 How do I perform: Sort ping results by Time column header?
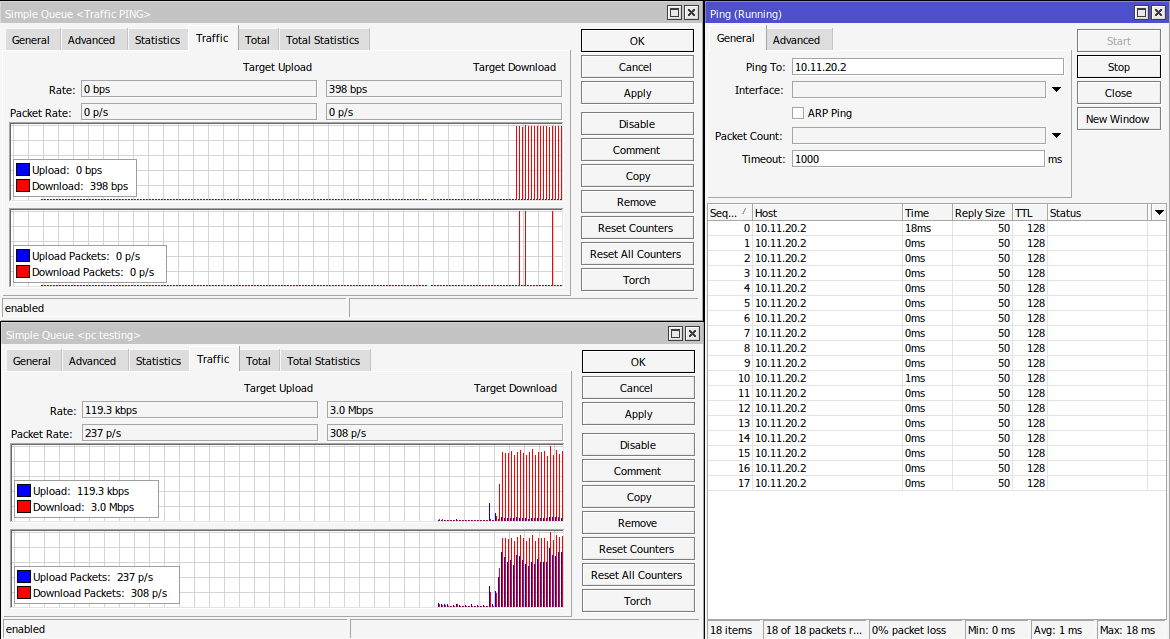pos(927,213)
